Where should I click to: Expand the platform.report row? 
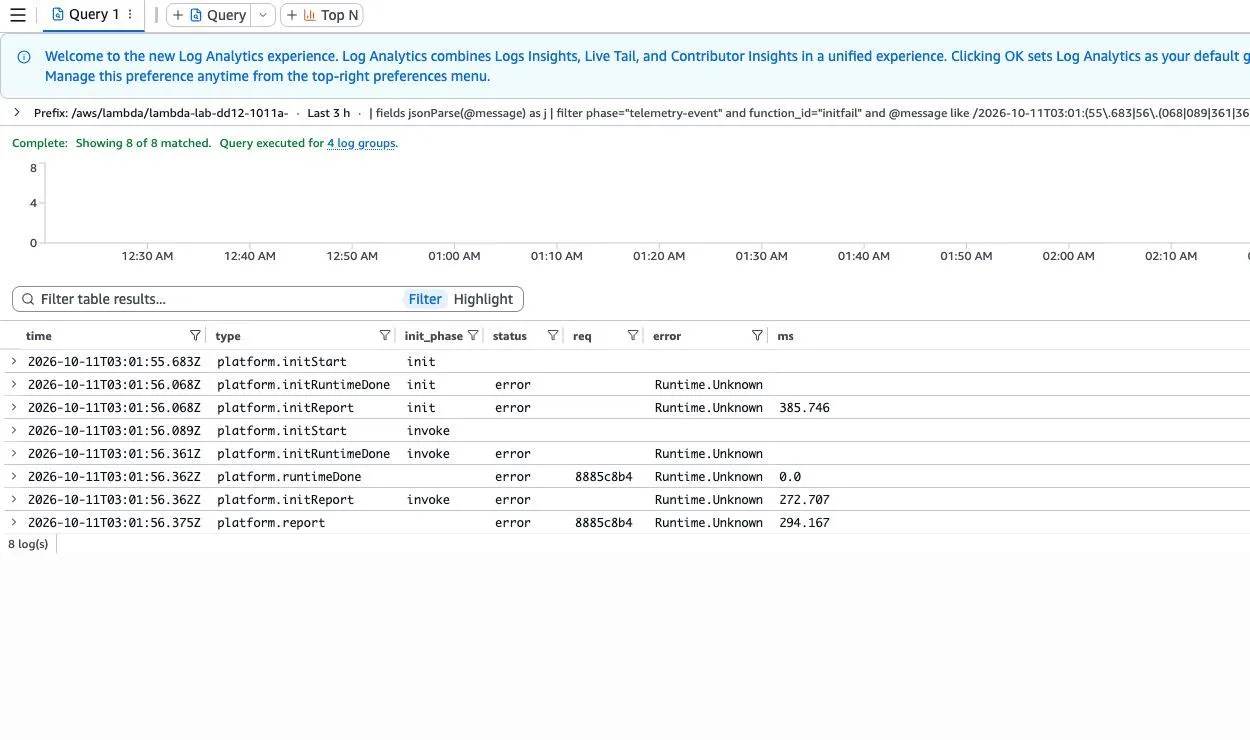tap(14, 522)
